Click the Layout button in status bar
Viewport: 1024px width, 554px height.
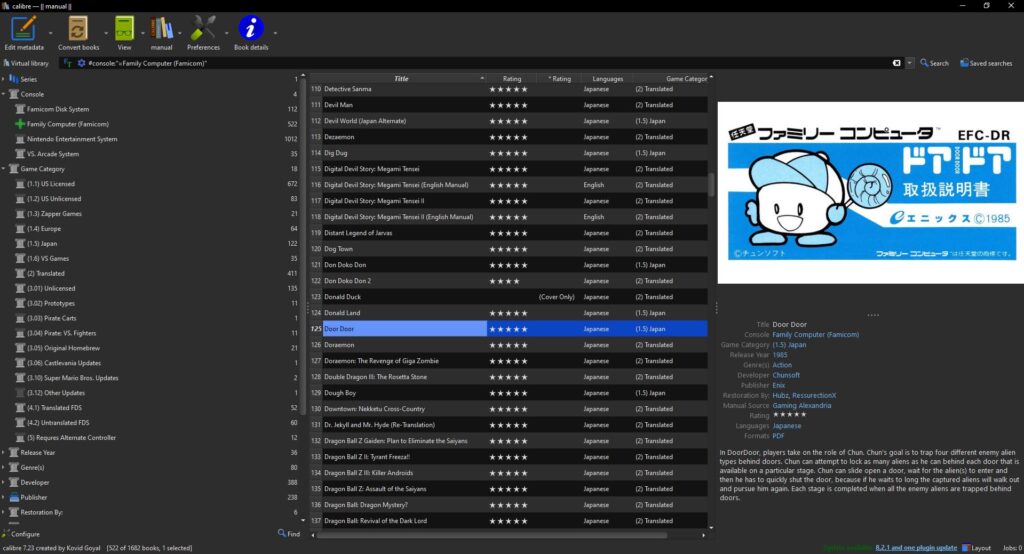(x=976, y=547)
